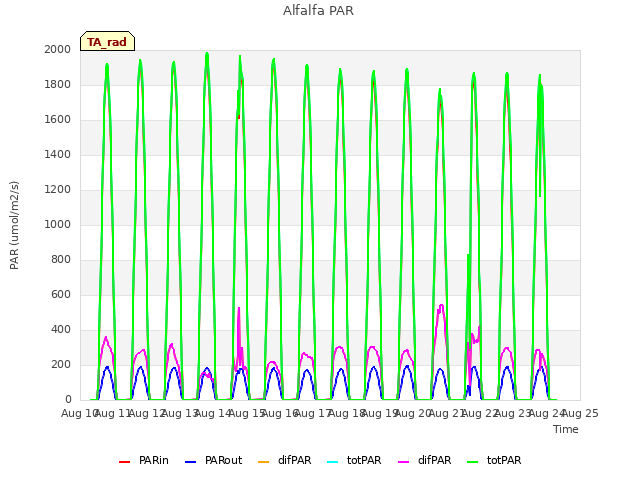Click the 1600 y-axis tick label
The width and height of the screenshot is (640, 480).
(58, 120)
